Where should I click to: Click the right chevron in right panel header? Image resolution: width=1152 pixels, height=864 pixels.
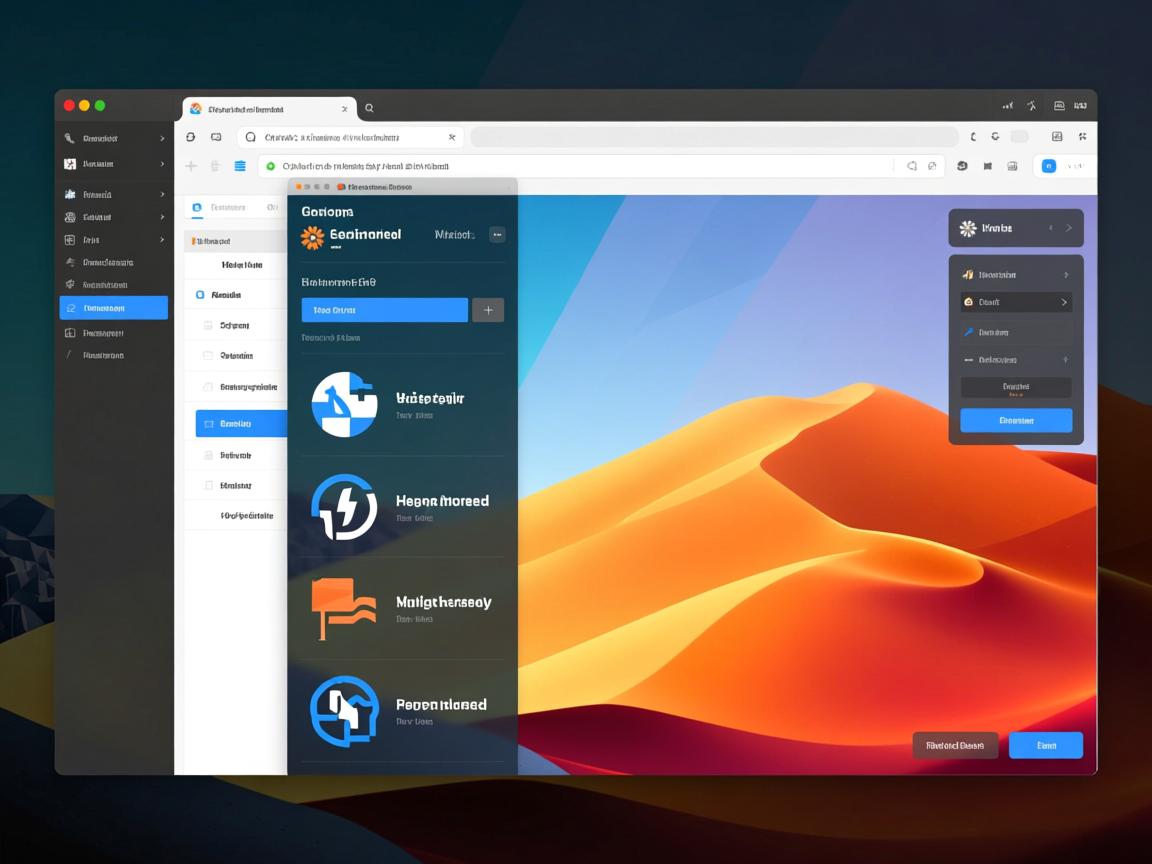pos(1068,228)
